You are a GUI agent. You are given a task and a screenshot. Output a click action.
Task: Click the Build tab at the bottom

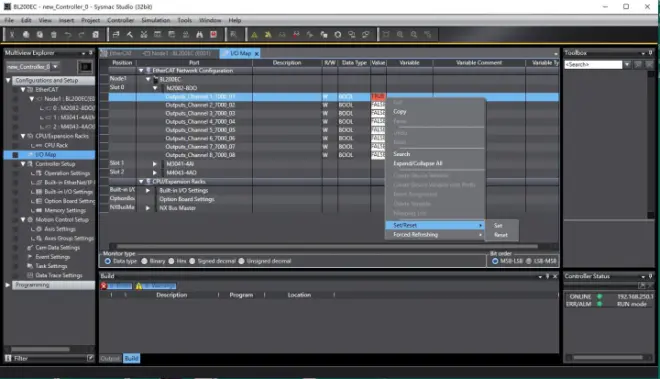tap(131, 358)
